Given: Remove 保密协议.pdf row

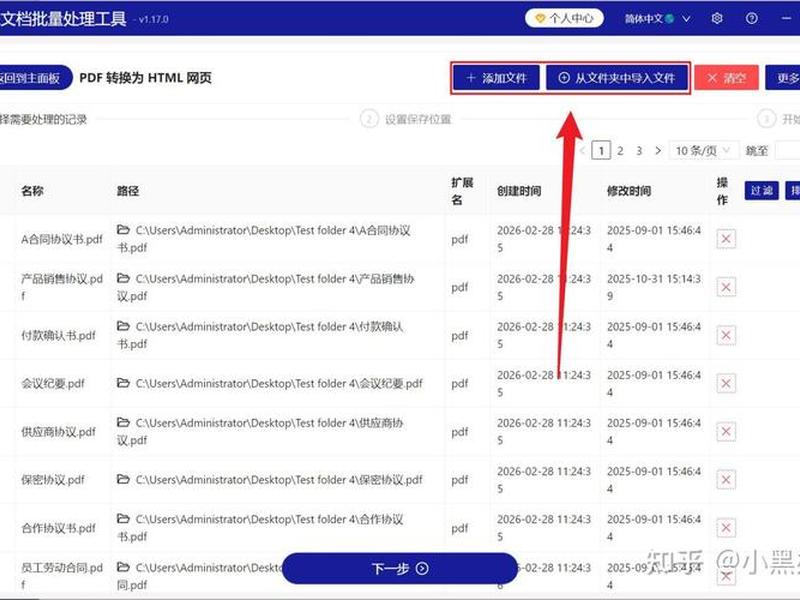Looking at the screenshot, I should [726, 480].
